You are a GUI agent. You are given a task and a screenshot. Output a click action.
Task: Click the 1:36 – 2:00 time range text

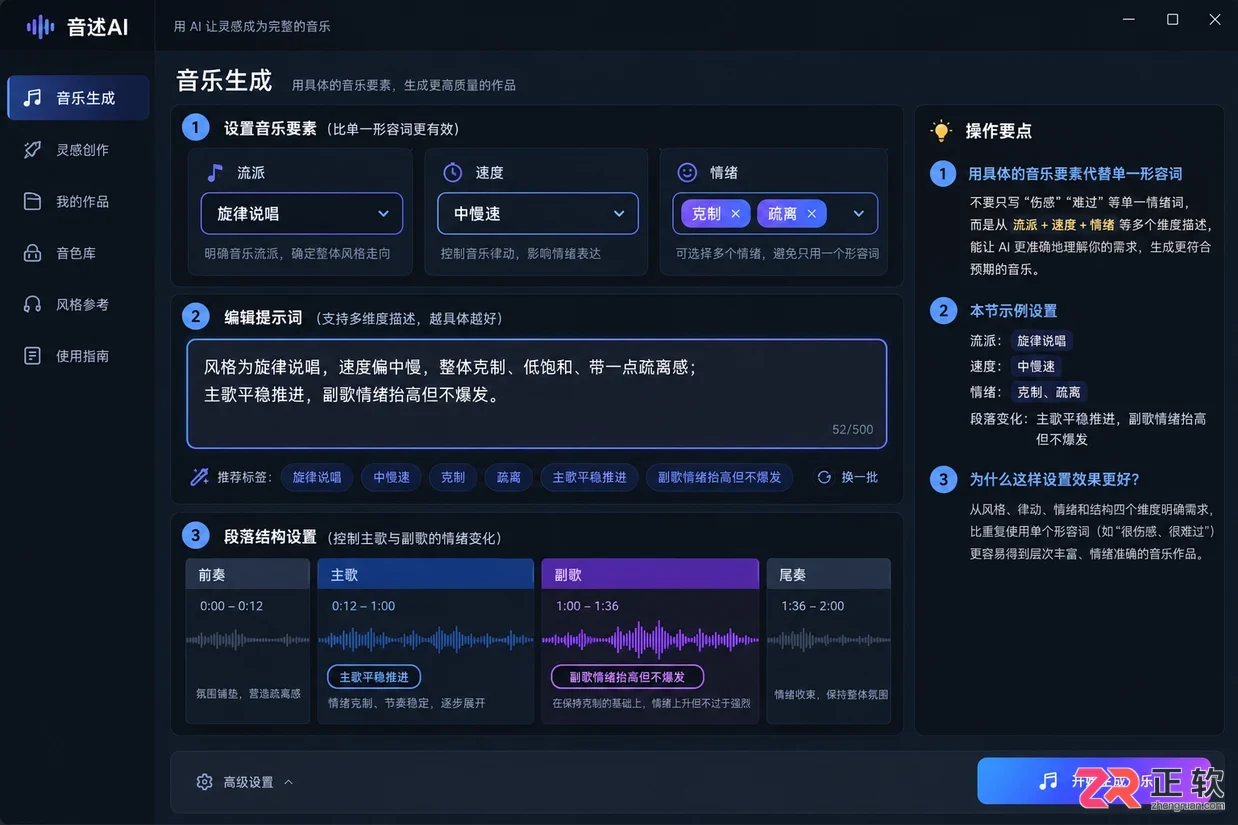pyautogui.click(x=812, y=606)
